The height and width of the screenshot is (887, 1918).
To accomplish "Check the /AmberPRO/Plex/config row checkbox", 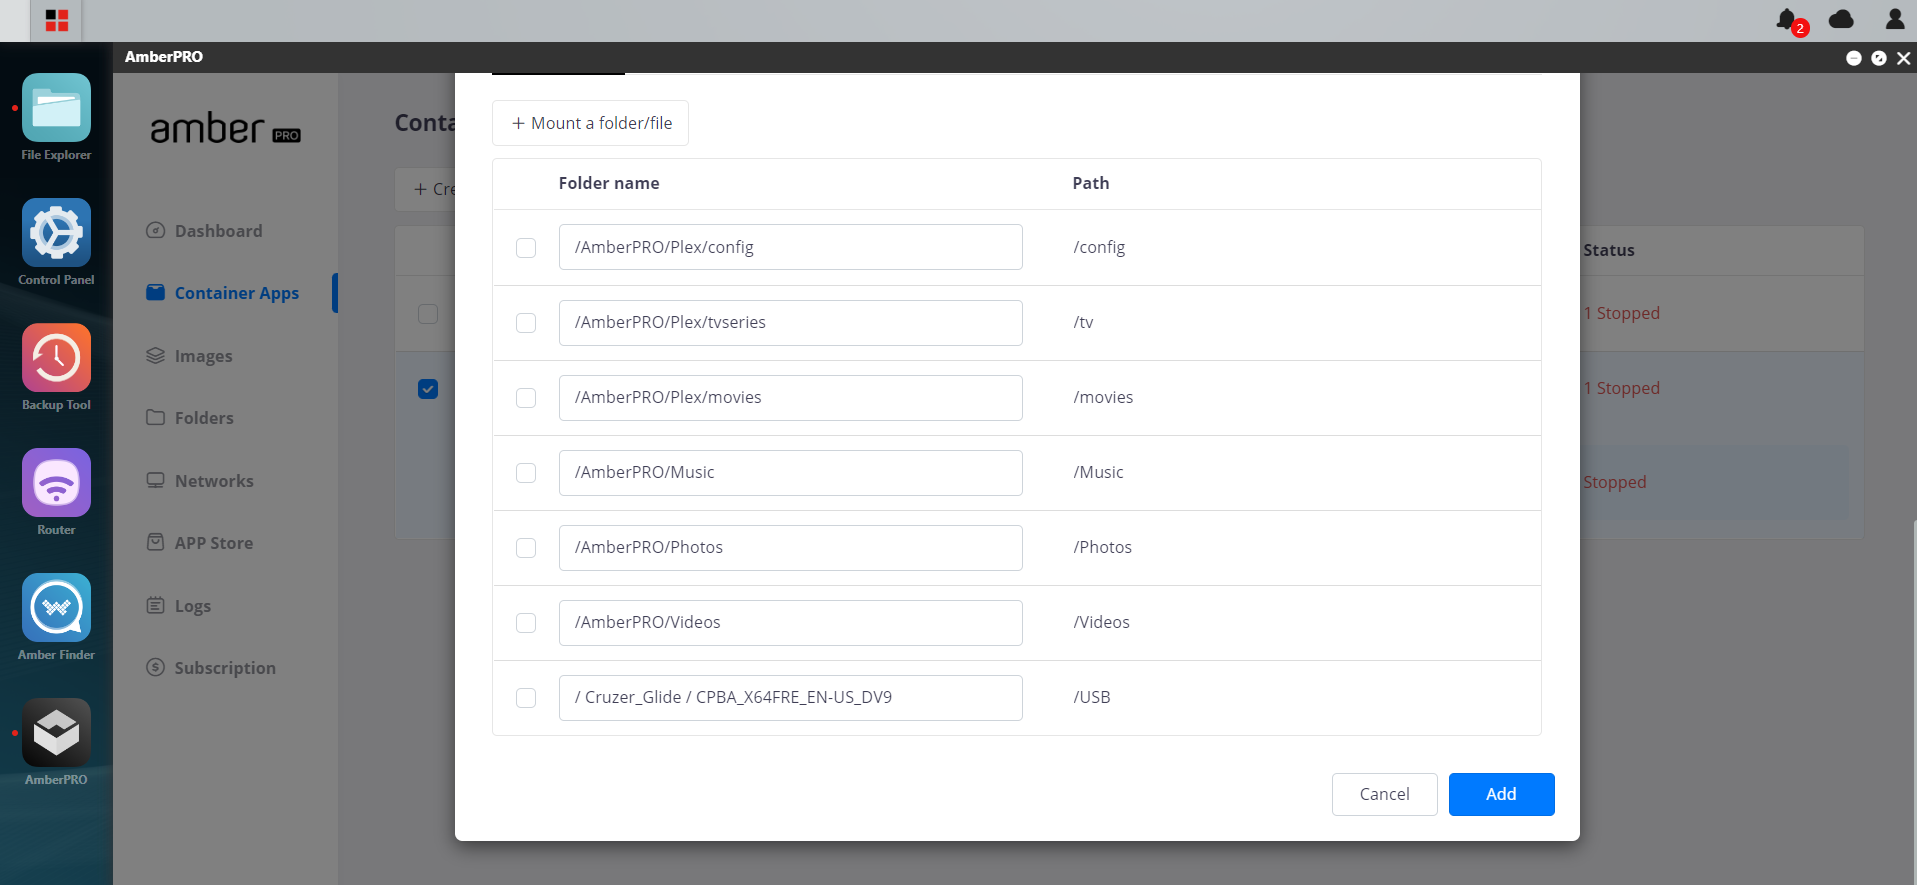I will coord(526,248).
